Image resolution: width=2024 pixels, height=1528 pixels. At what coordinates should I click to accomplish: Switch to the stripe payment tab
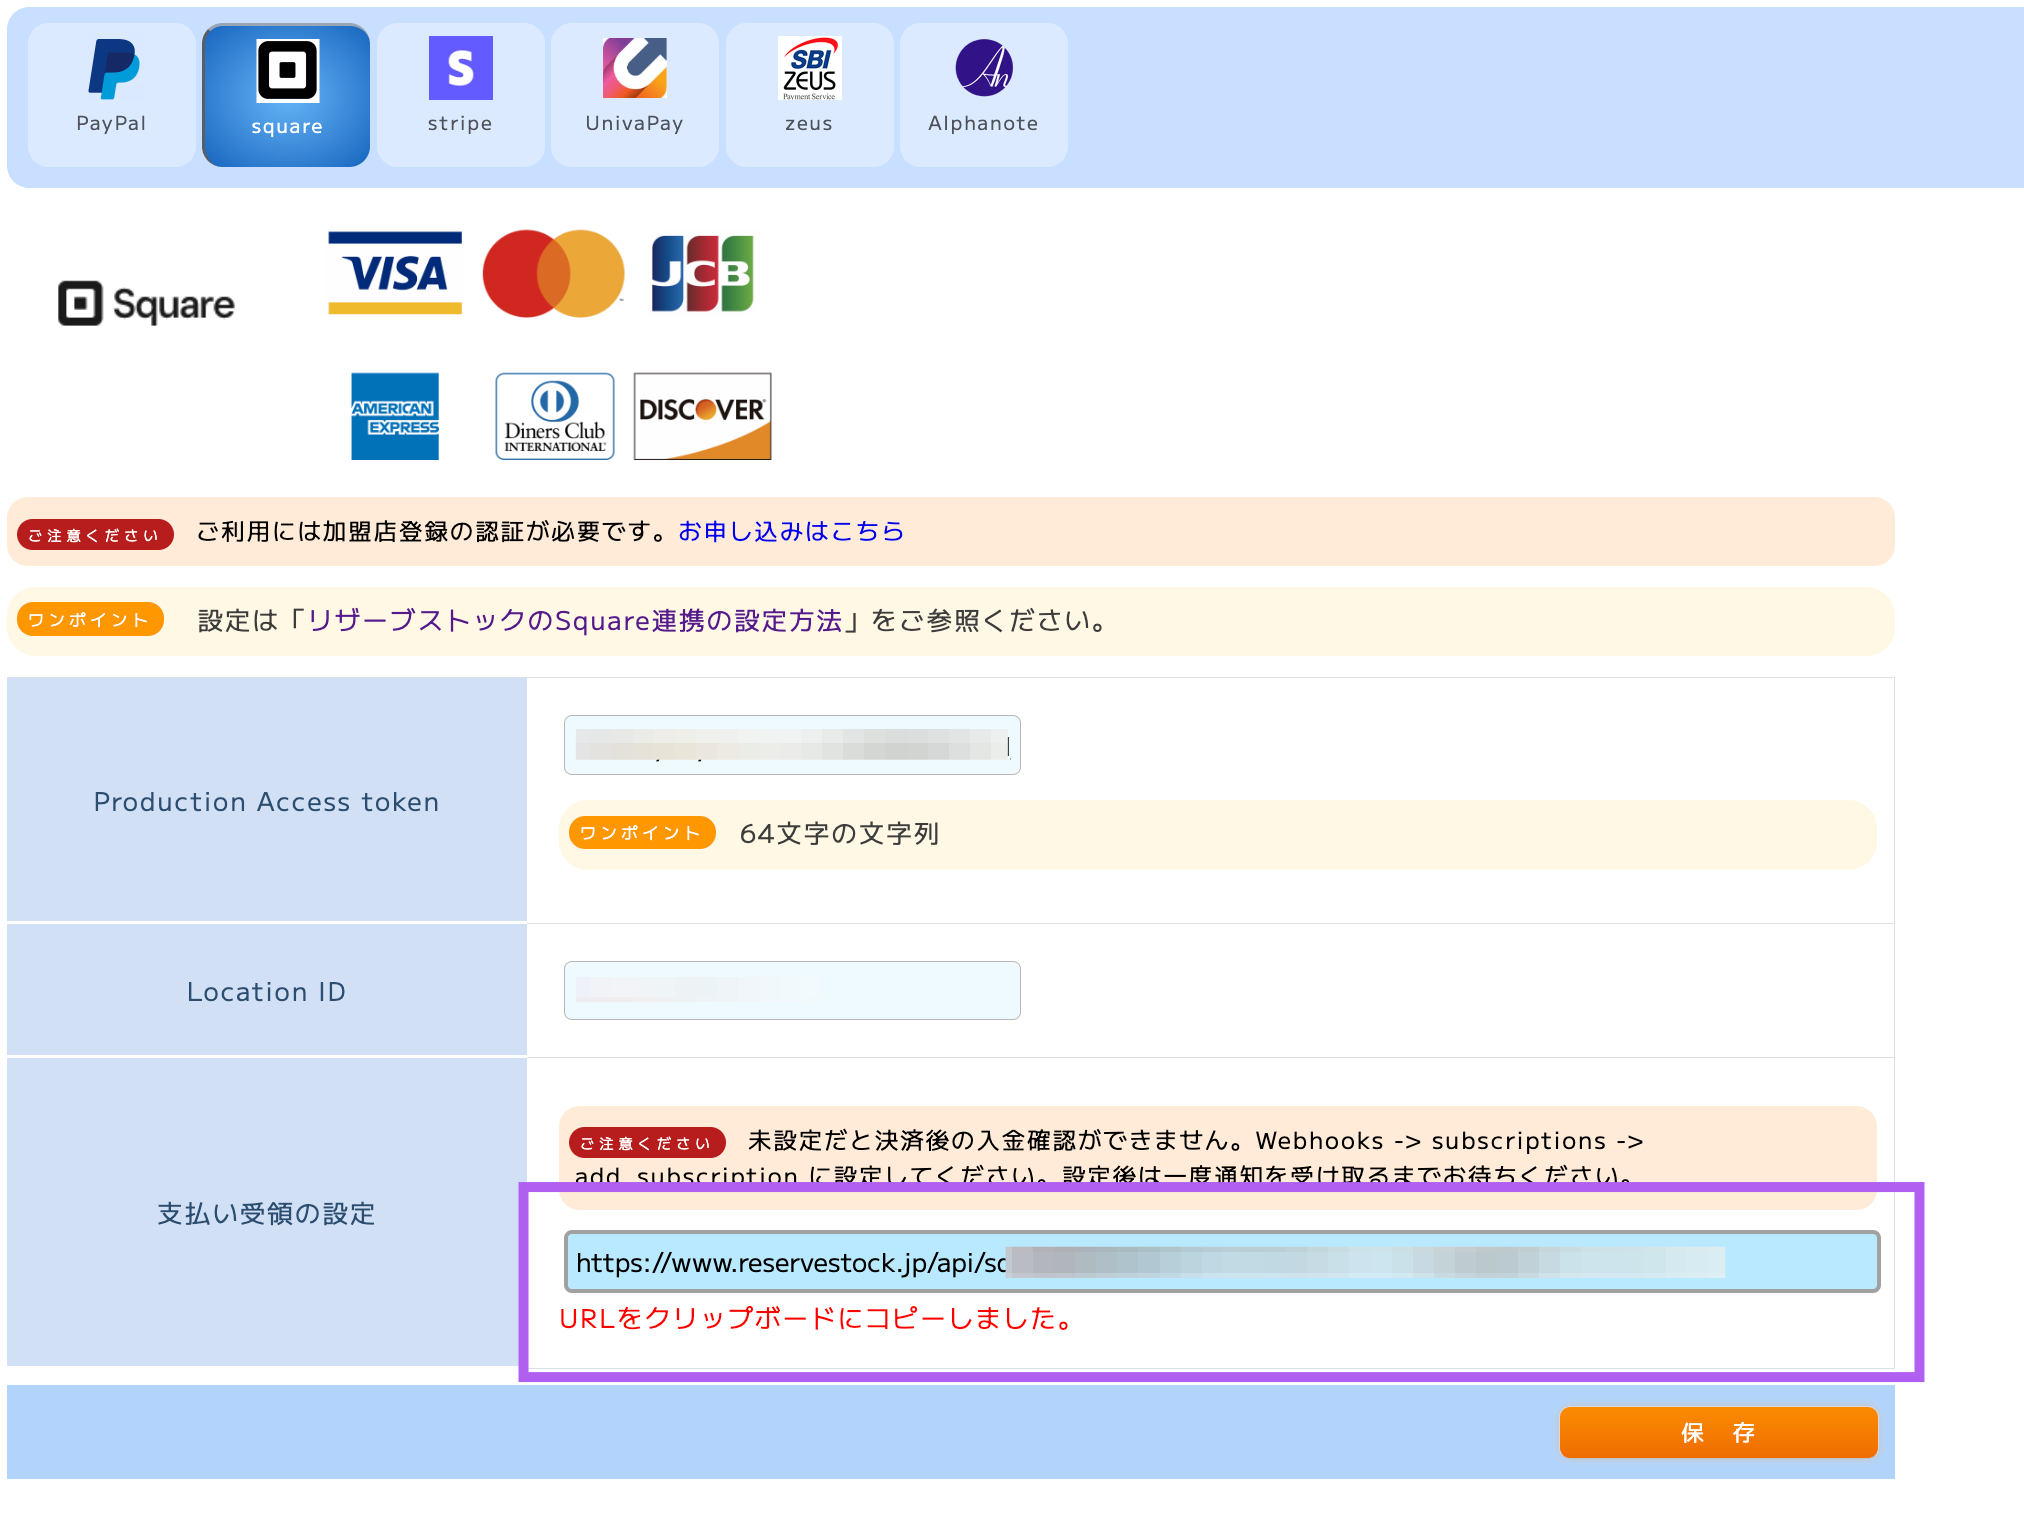tap(460, 94)
